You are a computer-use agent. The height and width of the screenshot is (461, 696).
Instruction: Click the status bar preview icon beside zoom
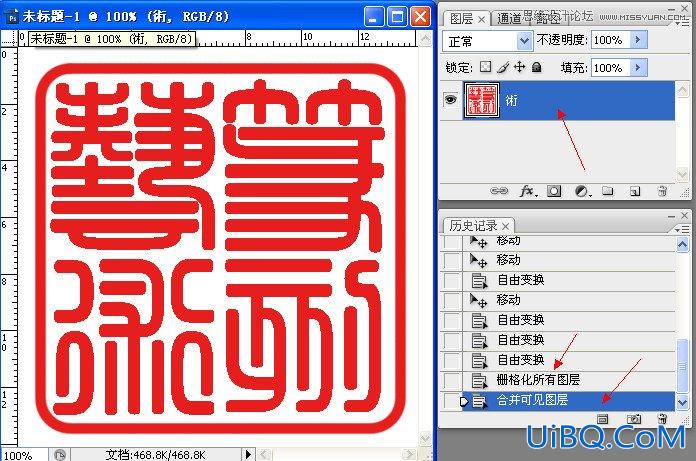tap(59, 455)
